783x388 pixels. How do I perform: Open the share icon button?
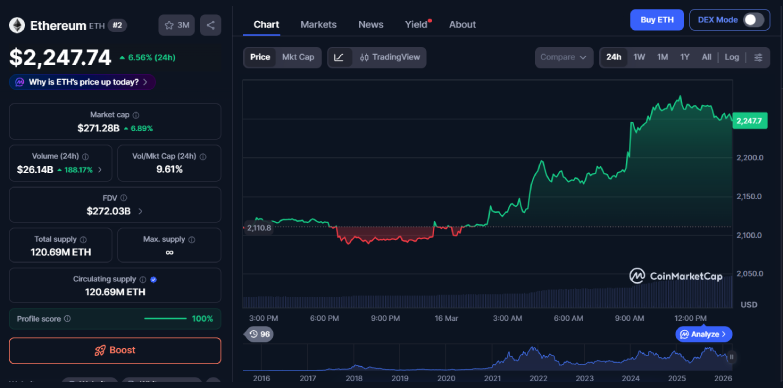[210, 25]
